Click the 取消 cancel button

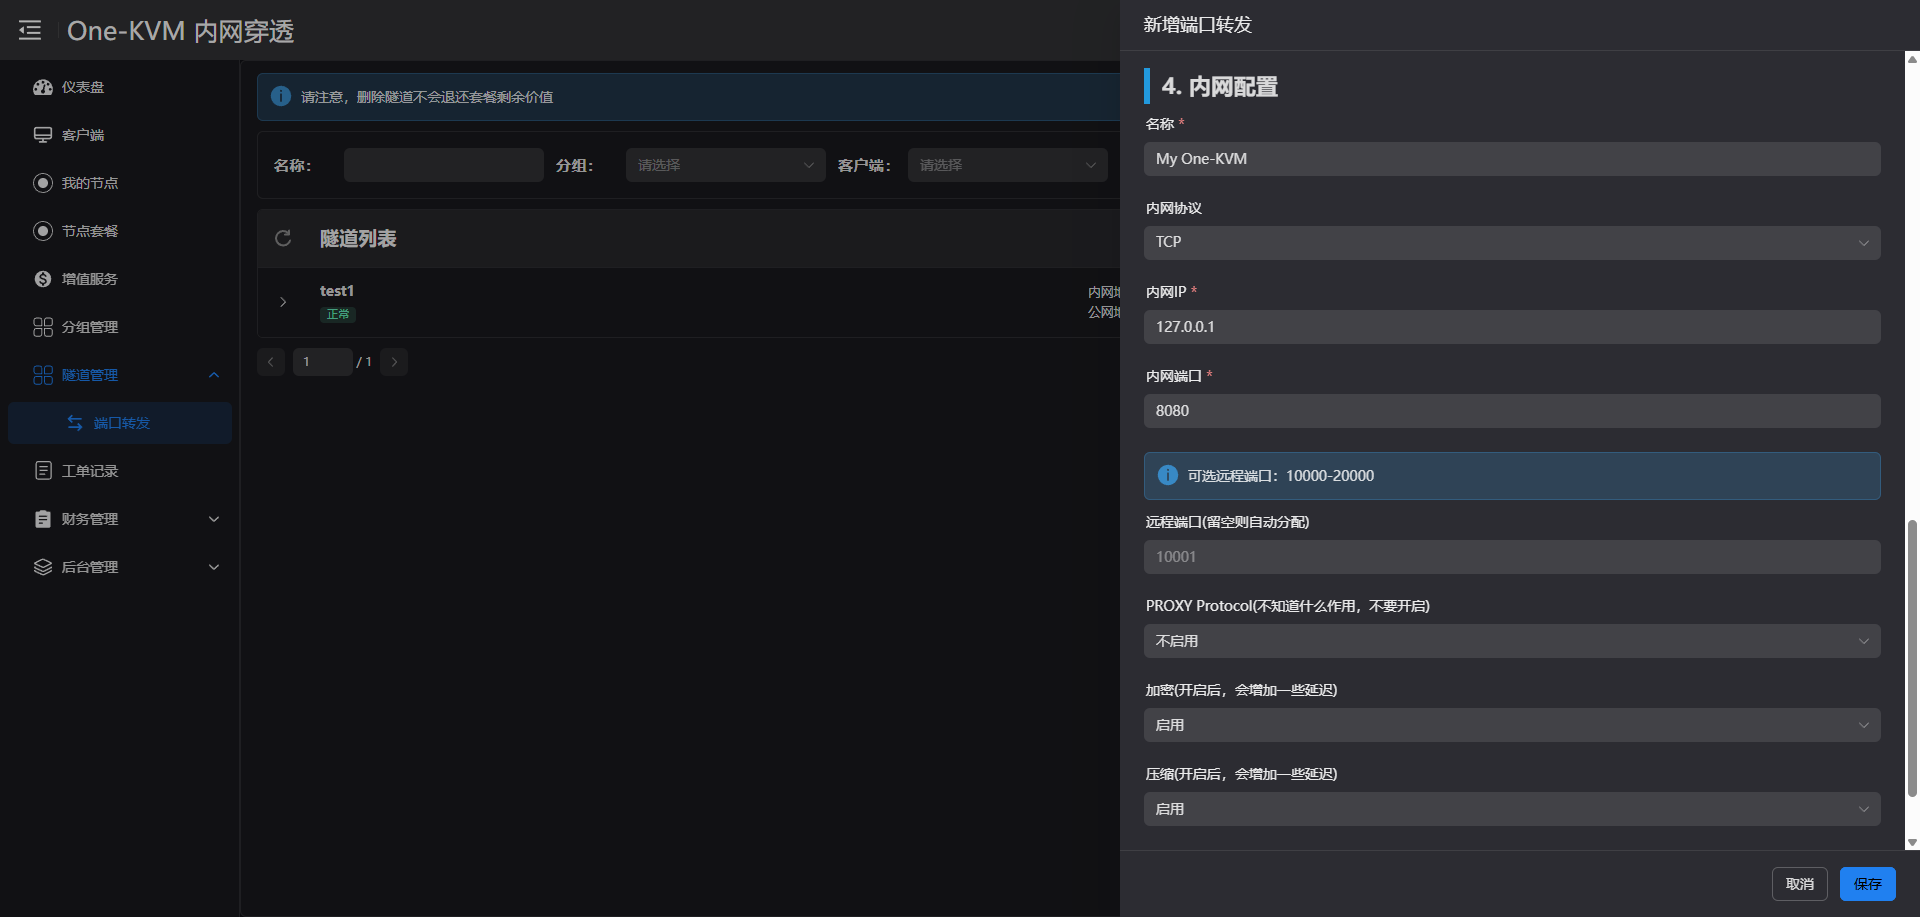click(x=1799, y=884)
